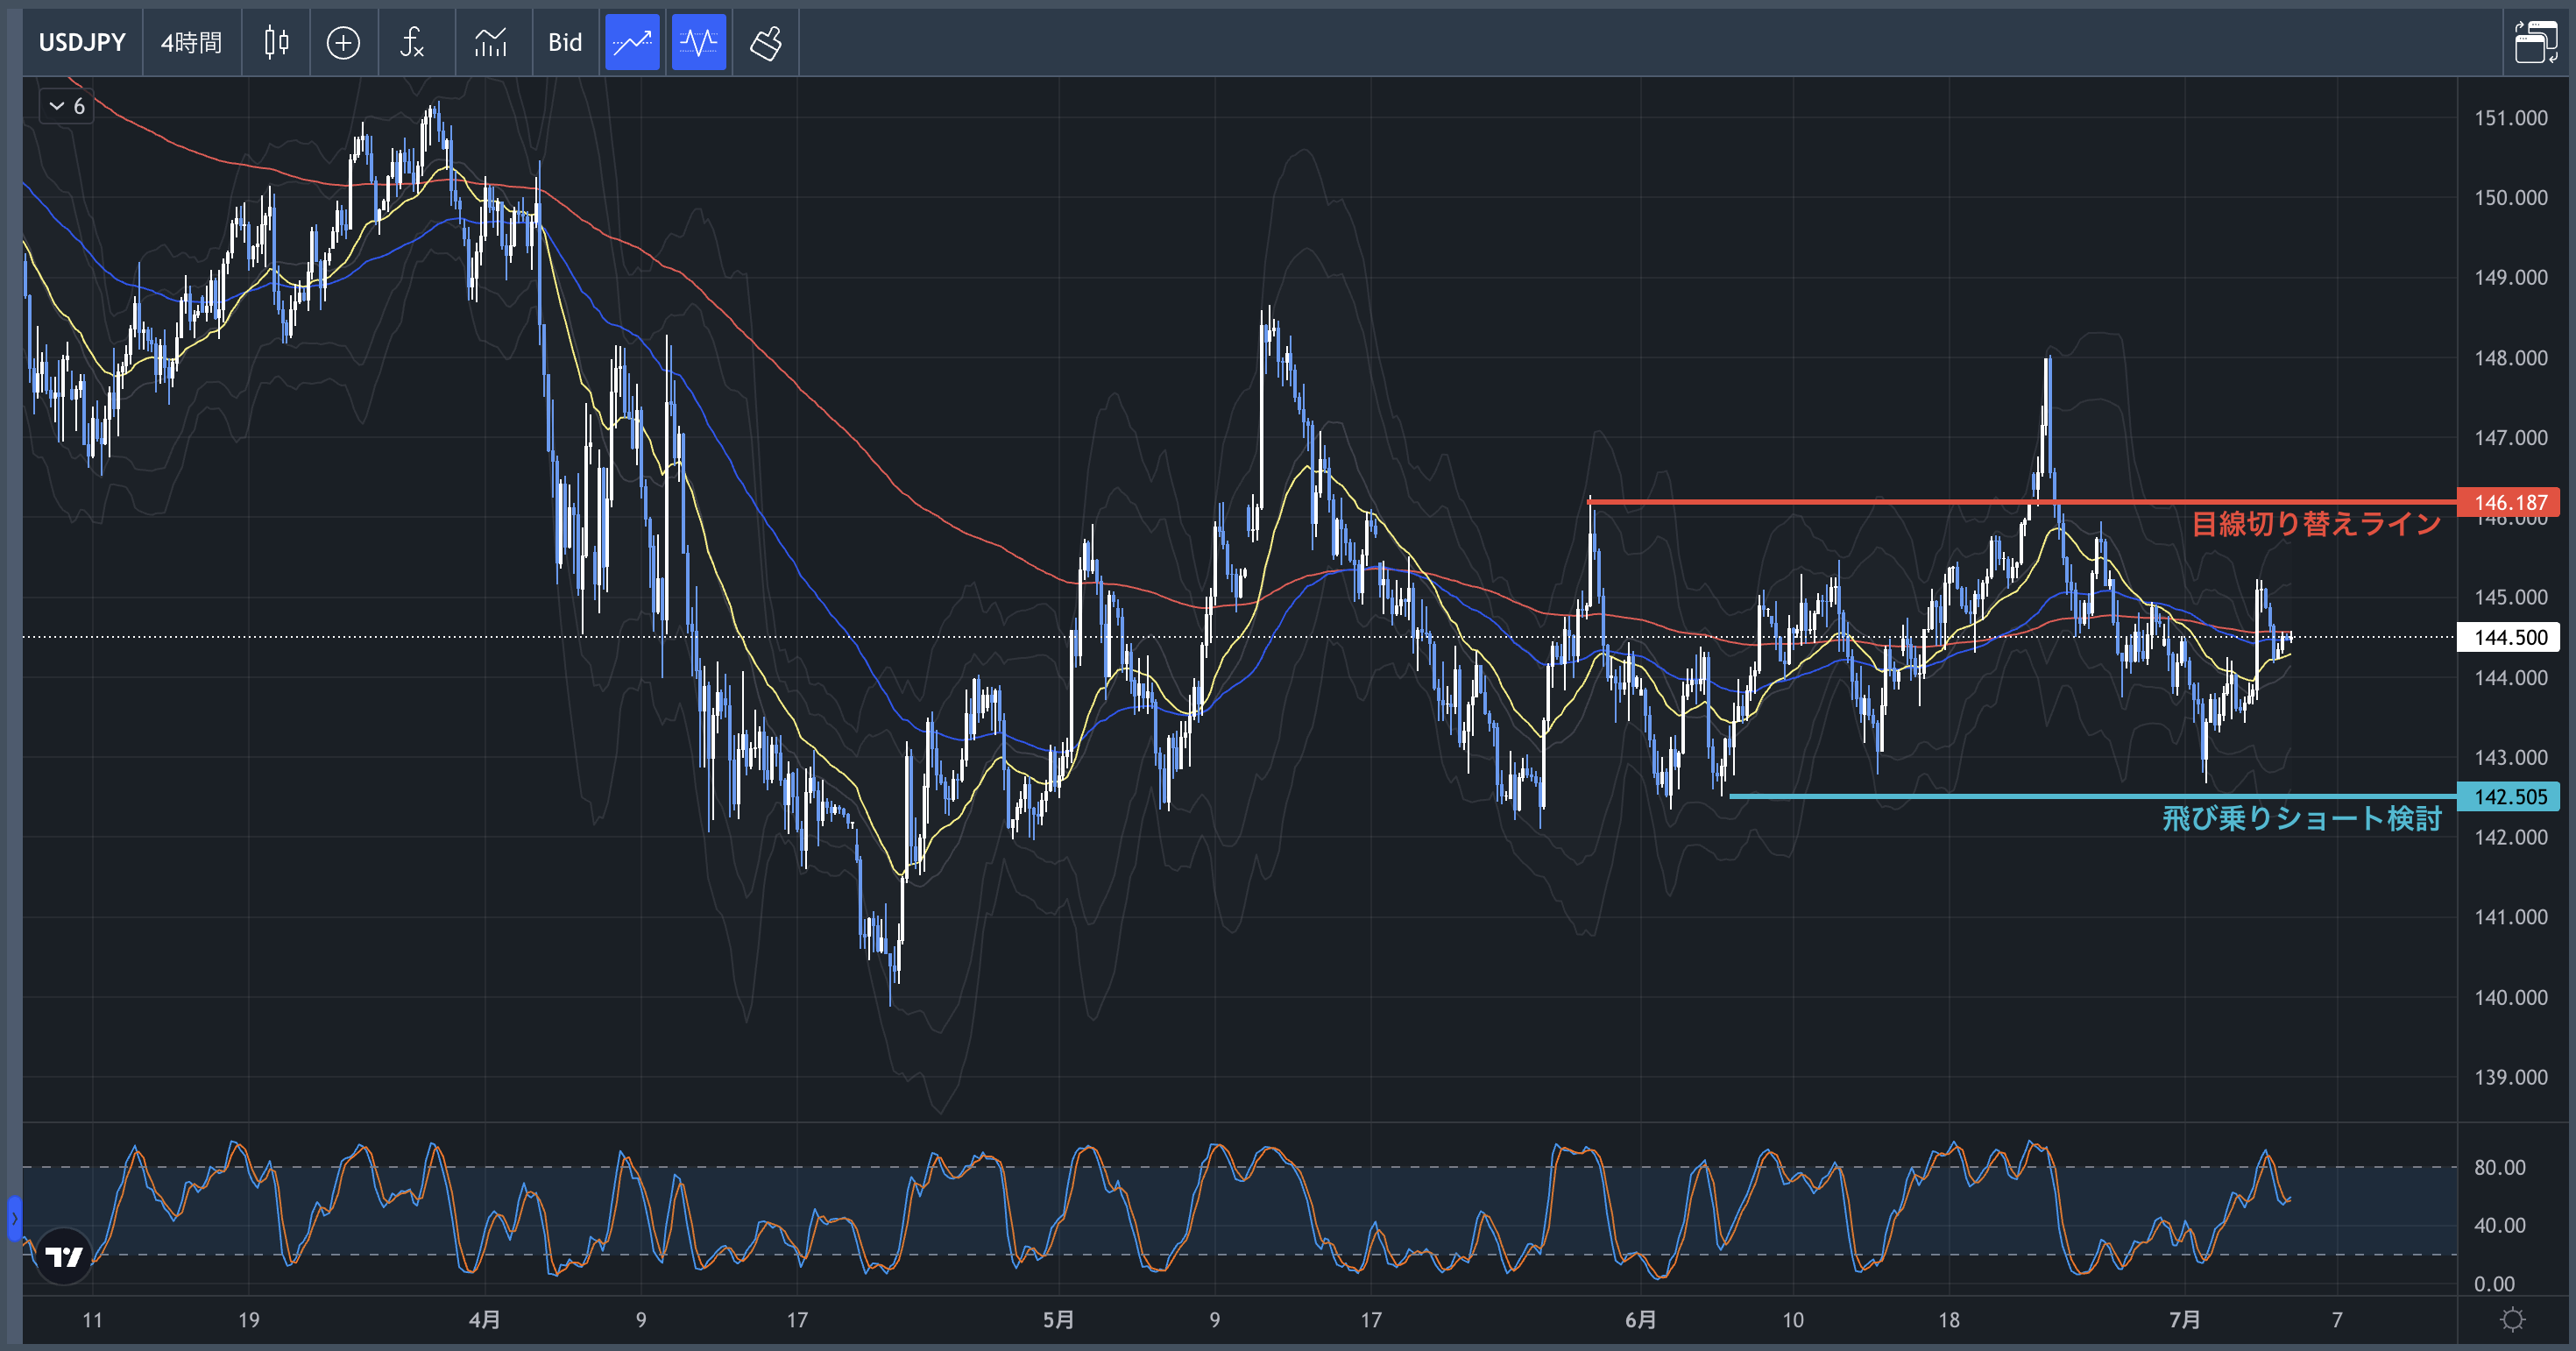The height and width of the screenshot is (1351, 2576).
Task: Switch the Bid price mode
Action: click(x=565, y=43)
